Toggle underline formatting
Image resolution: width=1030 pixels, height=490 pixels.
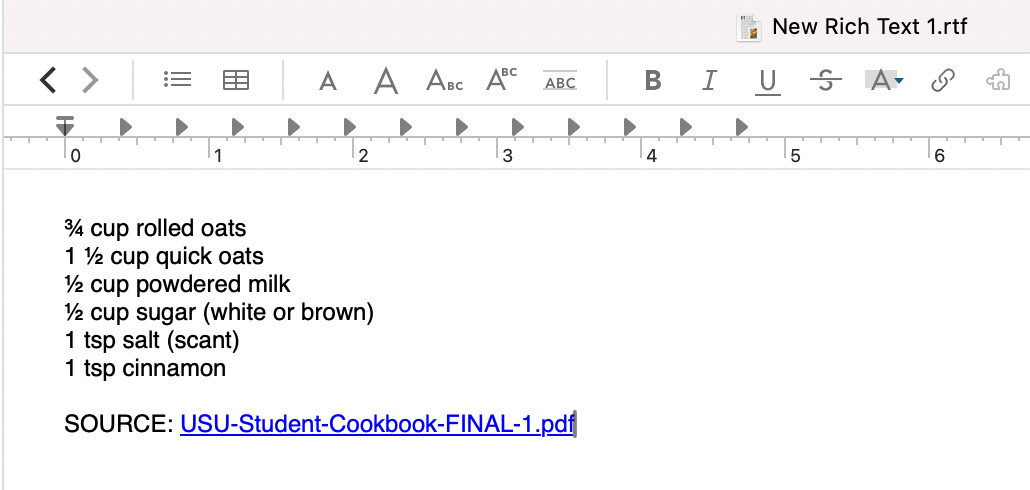(x=767, y=82)
